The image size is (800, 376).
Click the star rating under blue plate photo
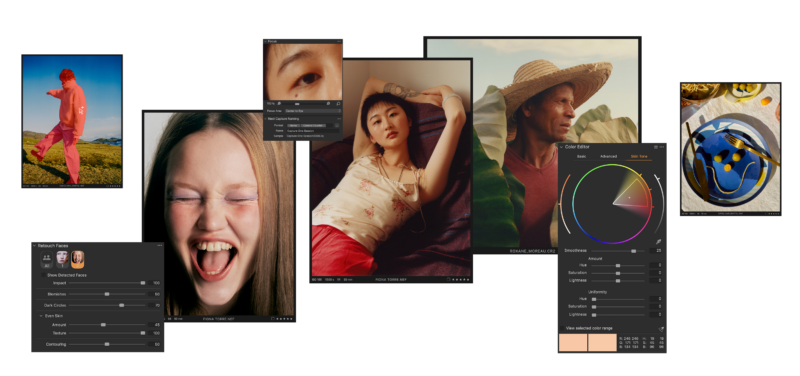[x=772, y=214]
